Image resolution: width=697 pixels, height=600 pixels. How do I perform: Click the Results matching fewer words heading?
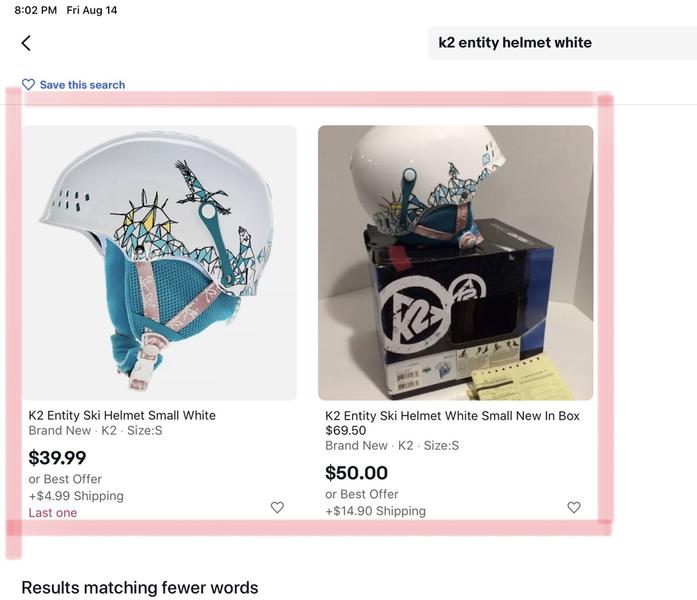click(140, 588)
